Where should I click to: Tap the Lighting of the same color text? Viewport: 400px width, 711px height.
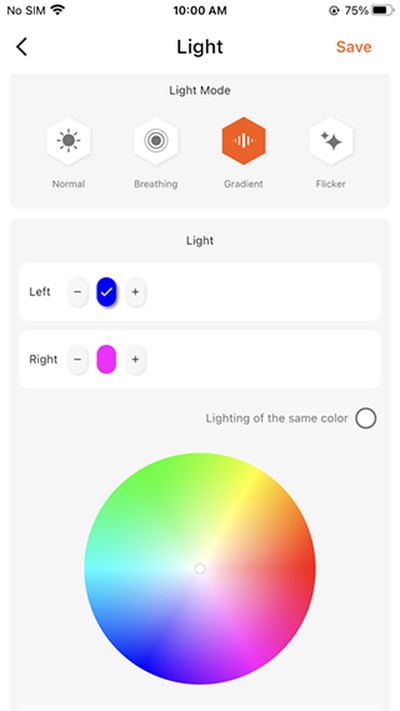tap(277, 418)
